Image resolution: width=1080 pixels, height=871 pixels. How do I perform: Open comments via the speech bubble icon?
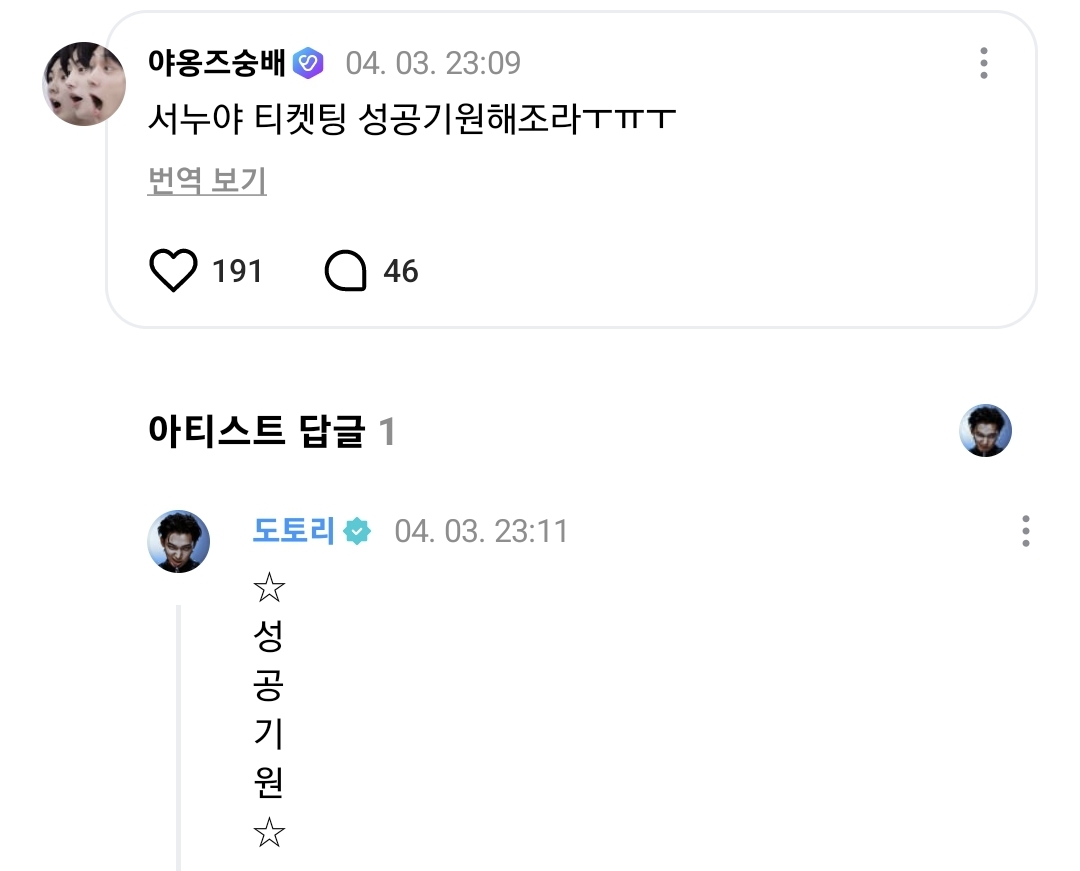pos(346,271)
